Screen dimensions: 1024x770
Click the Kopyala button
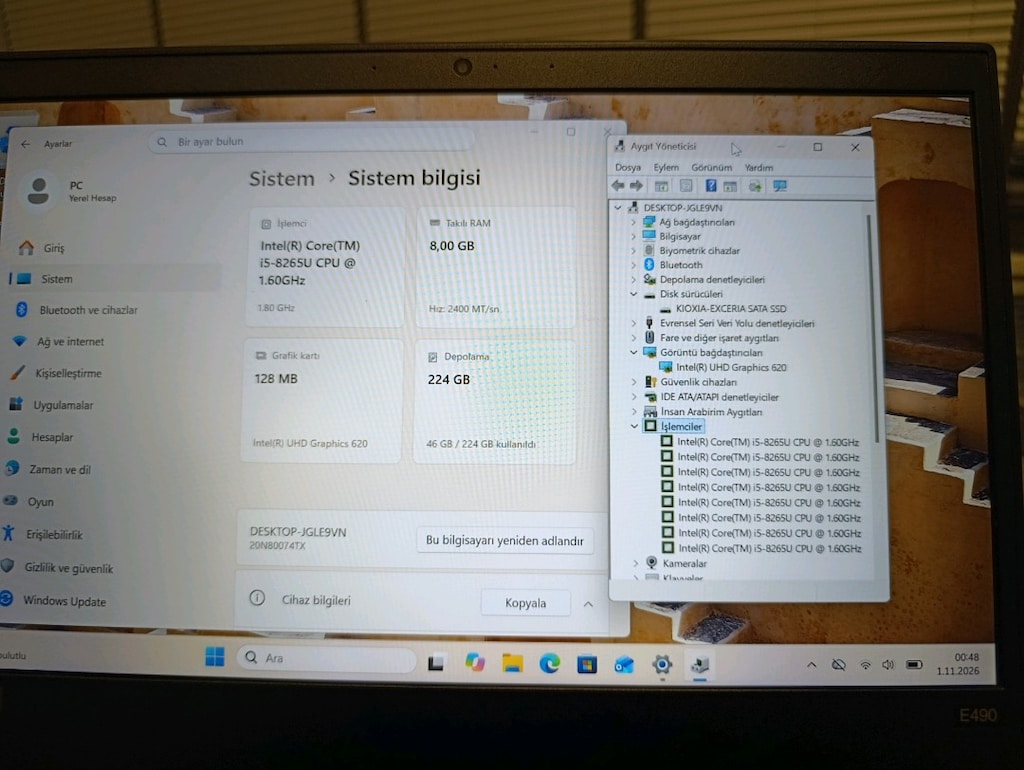pos(526,603)
